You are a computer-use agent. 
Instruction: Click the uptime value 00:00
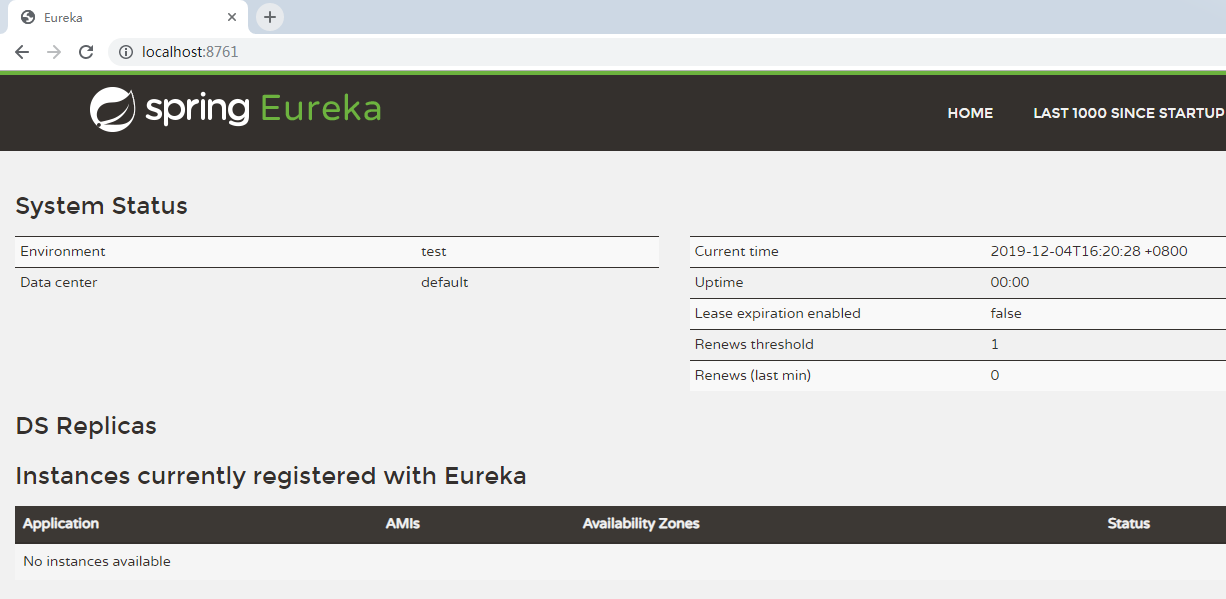[1010, 282]
